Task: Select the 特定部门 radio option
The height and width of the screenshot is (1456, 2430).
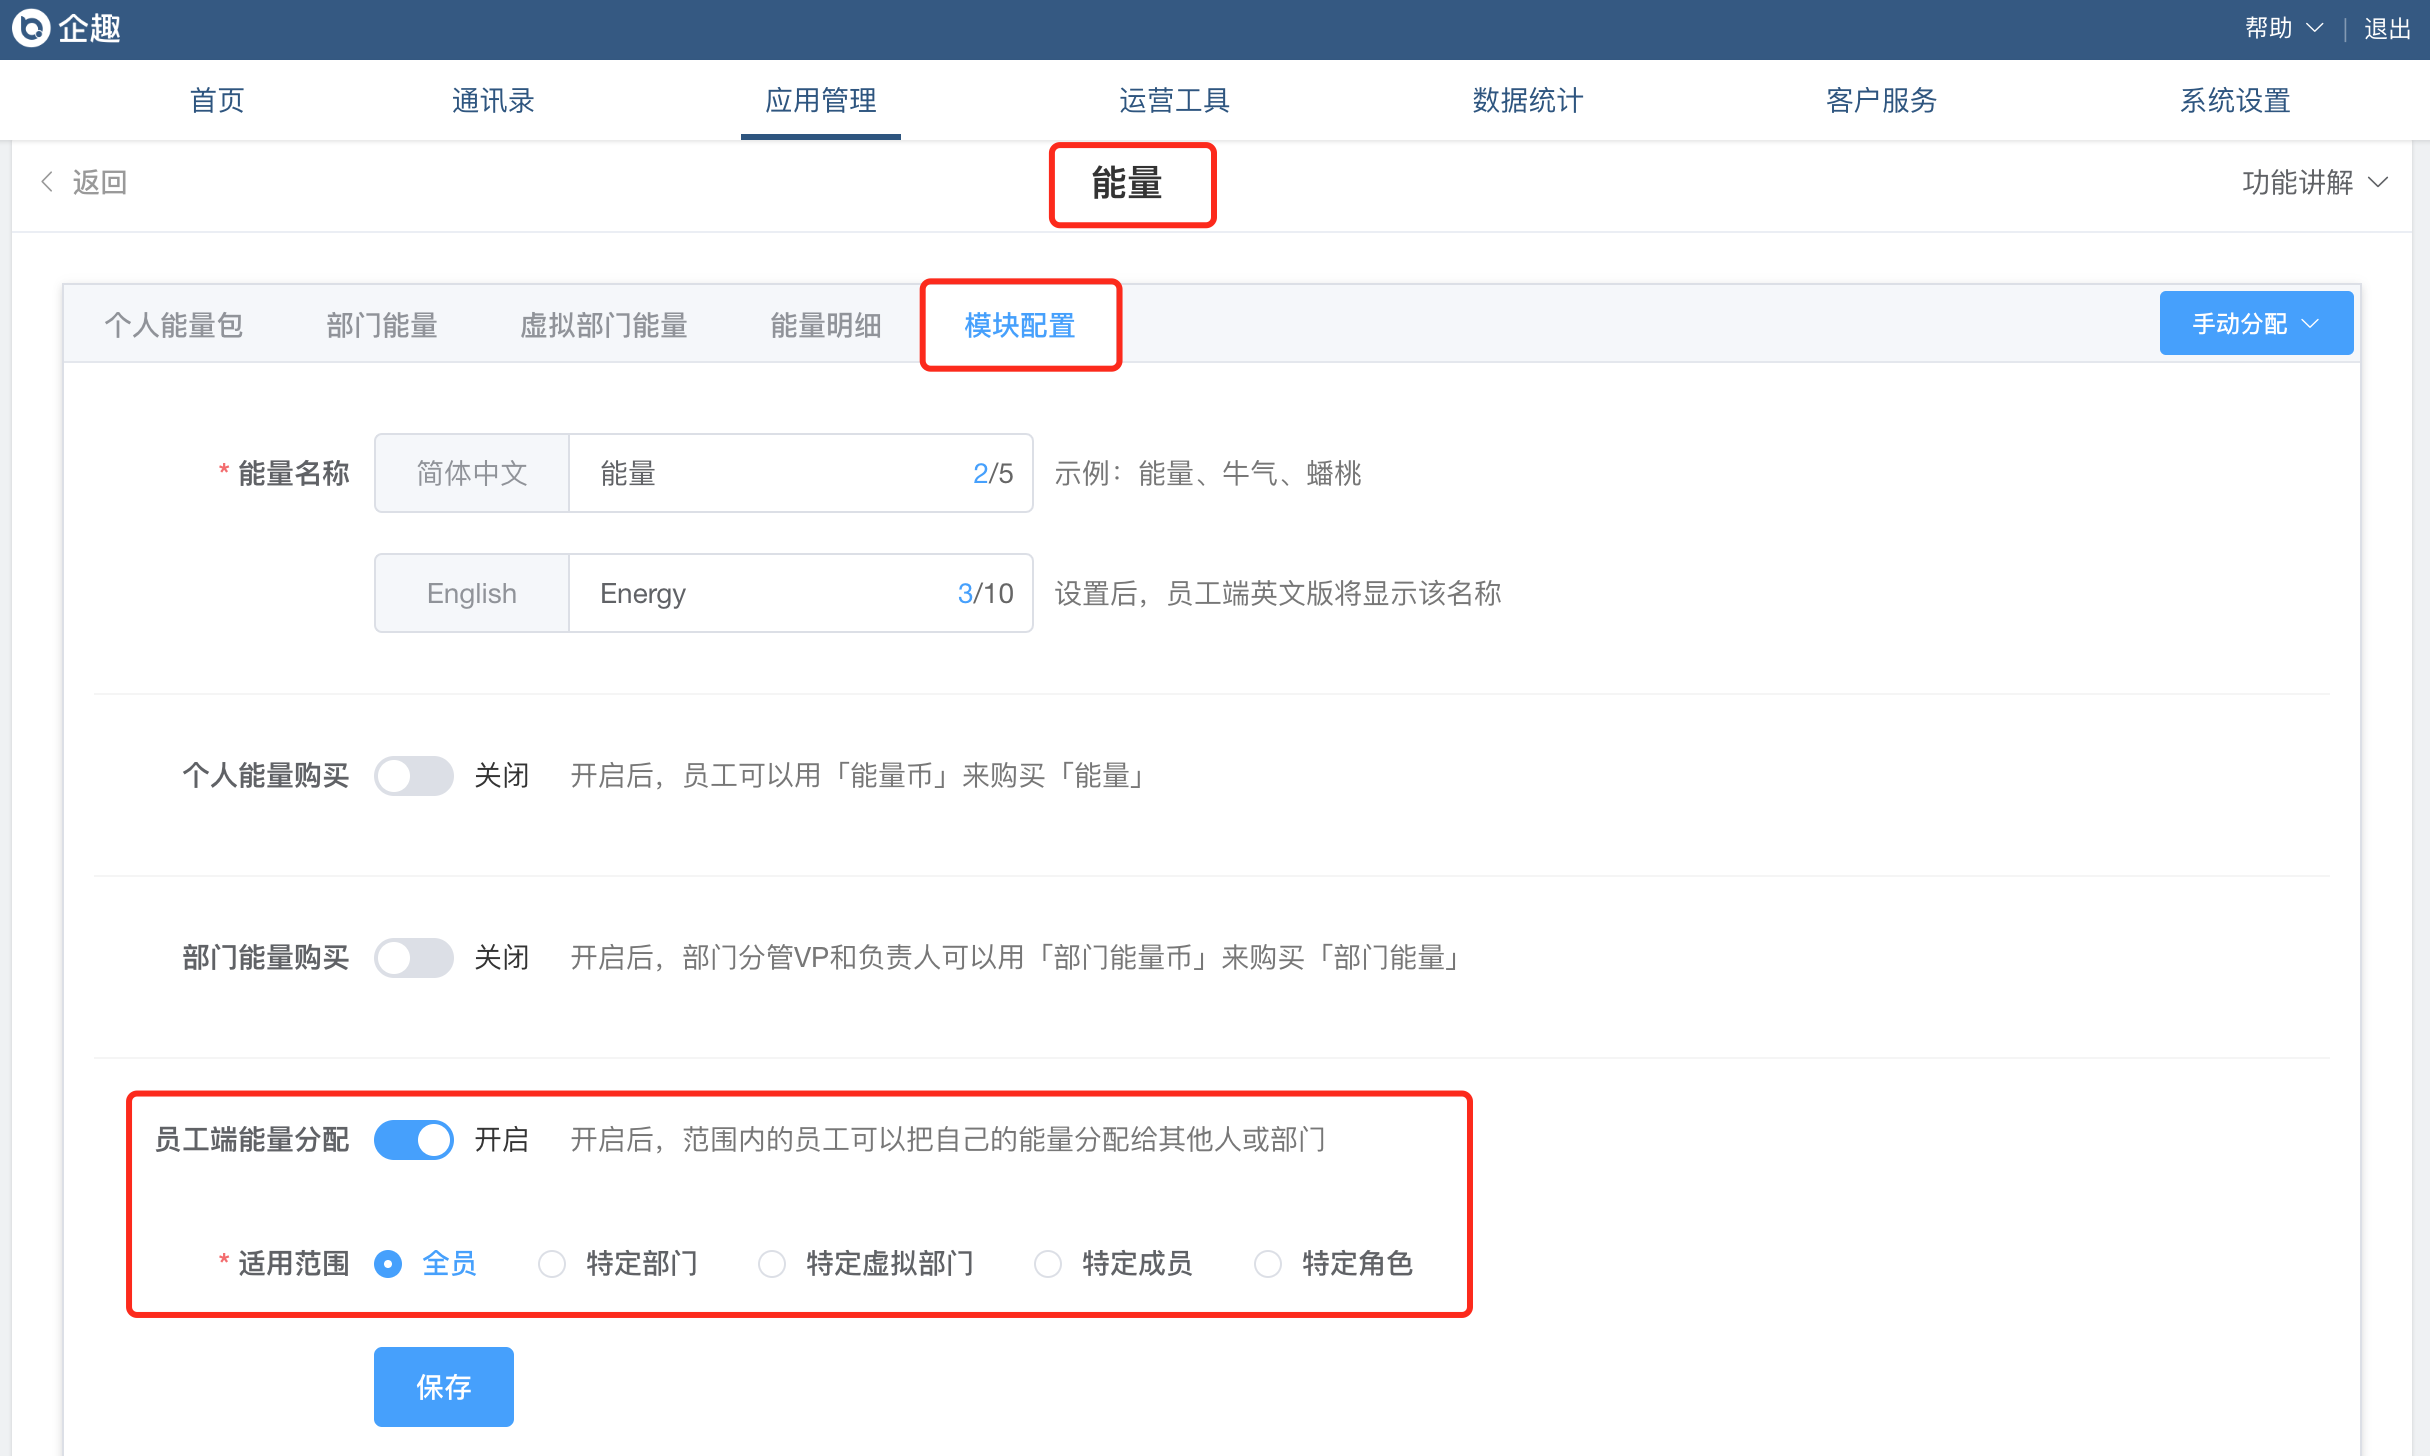Action: coord(552,1264)
